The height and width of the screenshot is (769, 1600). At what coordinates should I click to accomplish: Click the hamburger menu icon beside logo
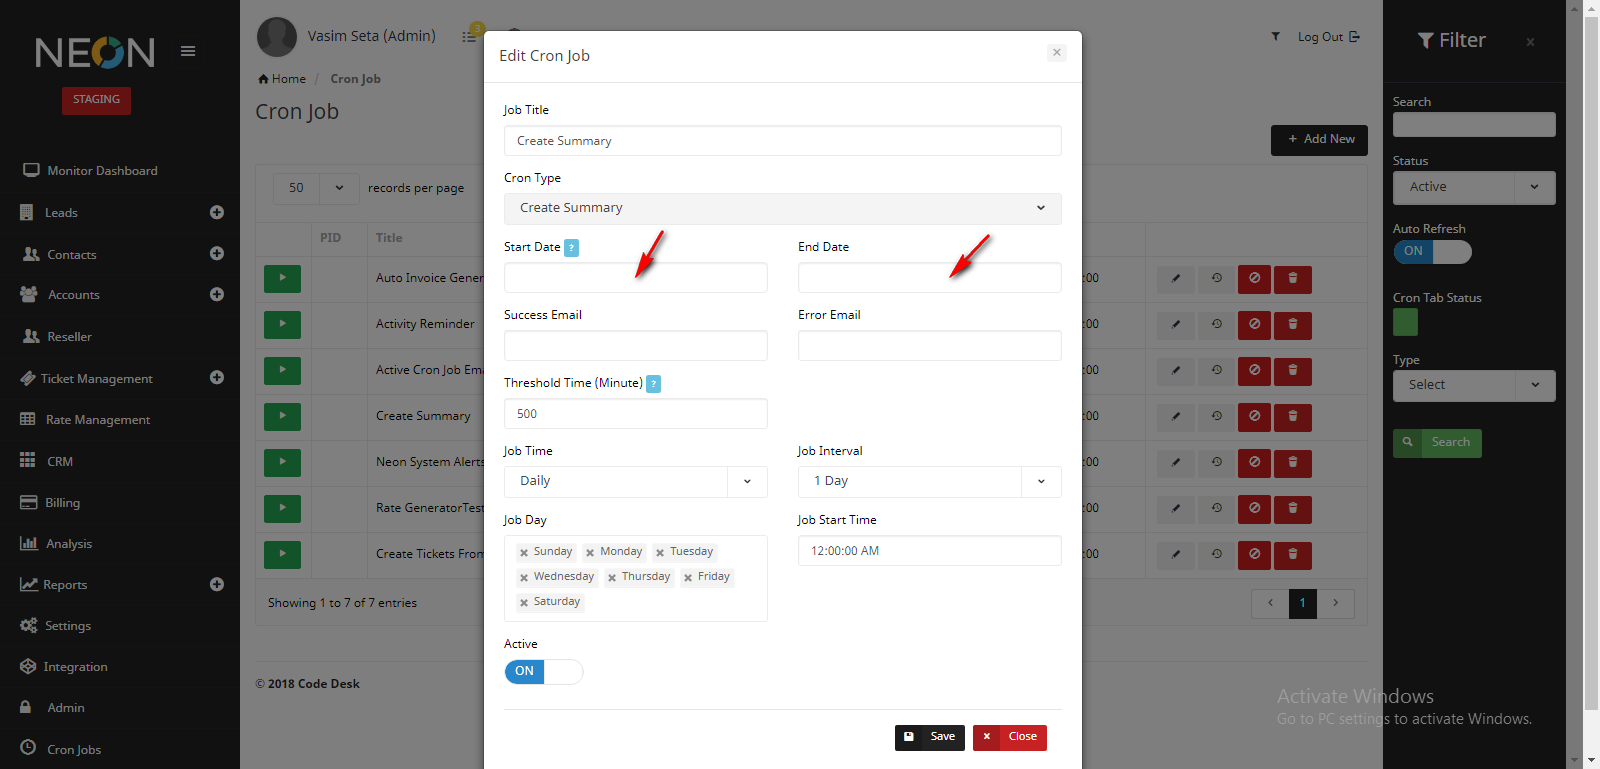tap(188, 51)
